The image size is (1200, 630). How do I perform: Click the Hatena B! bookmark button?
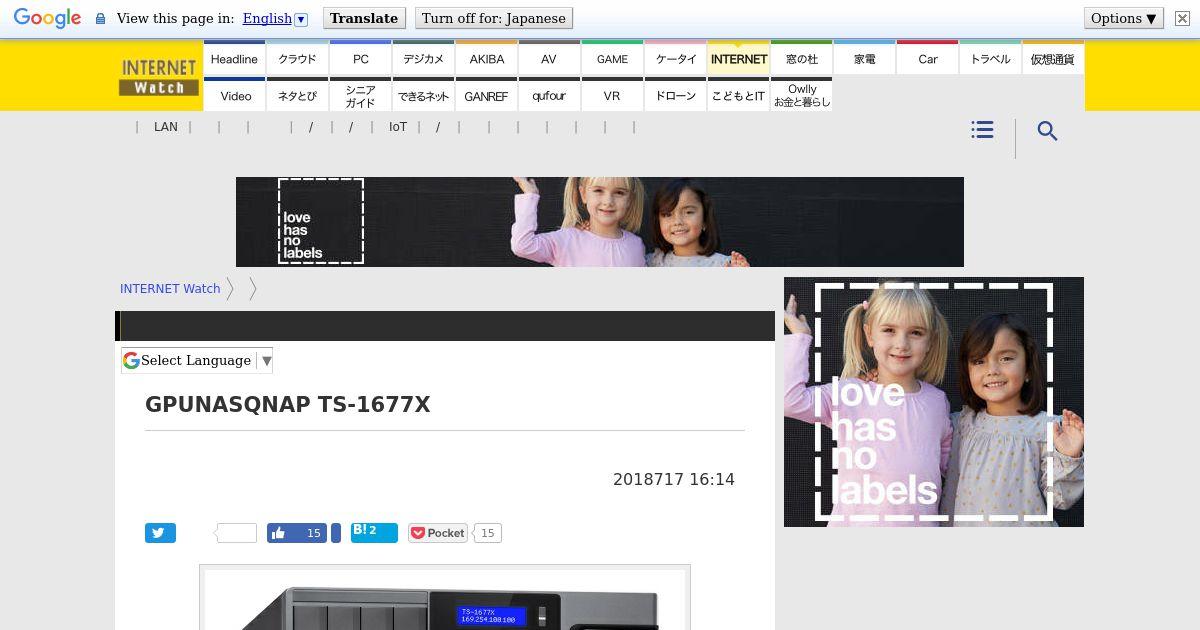[x=374, y=532]
